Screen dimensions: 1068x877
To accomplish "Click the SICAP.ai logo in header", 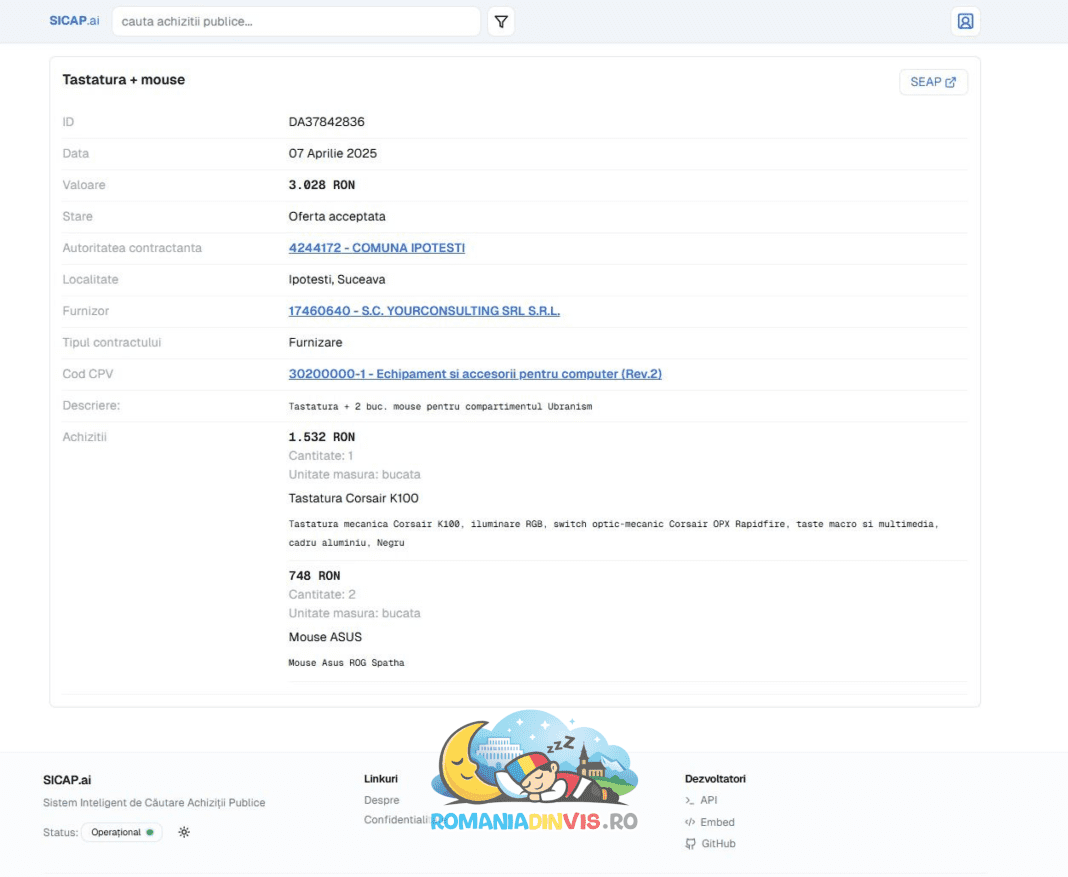I will pos(74,21).
